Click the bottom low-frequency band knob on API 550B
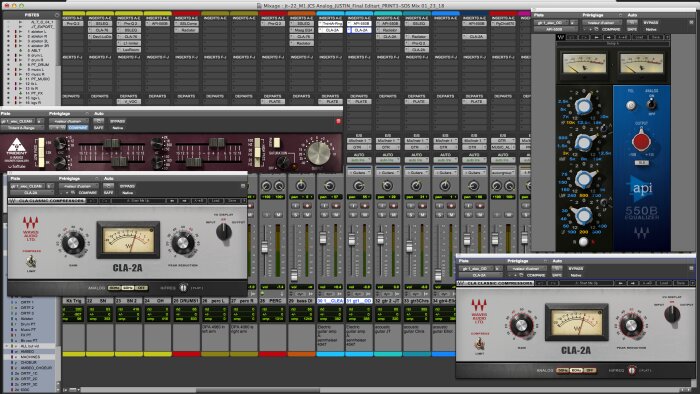Image resolution: width=700 pixels, height=394 pixels. tap(583, 216)
